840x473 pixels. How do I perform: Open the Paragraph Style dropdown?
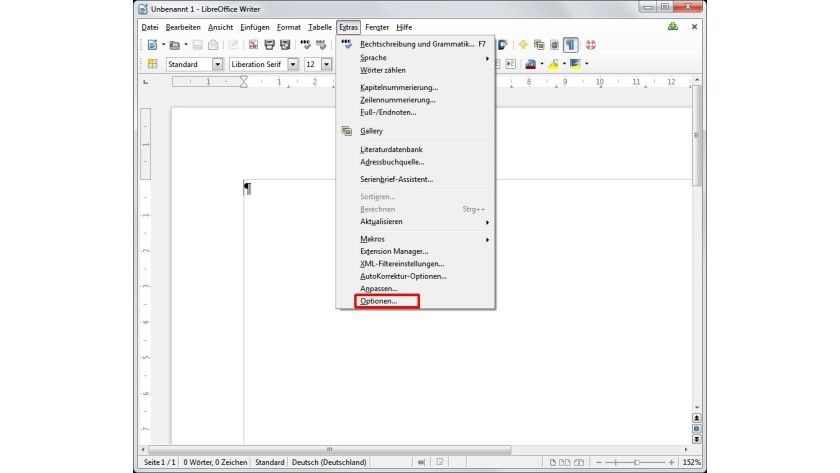click(x=218, y=64)
